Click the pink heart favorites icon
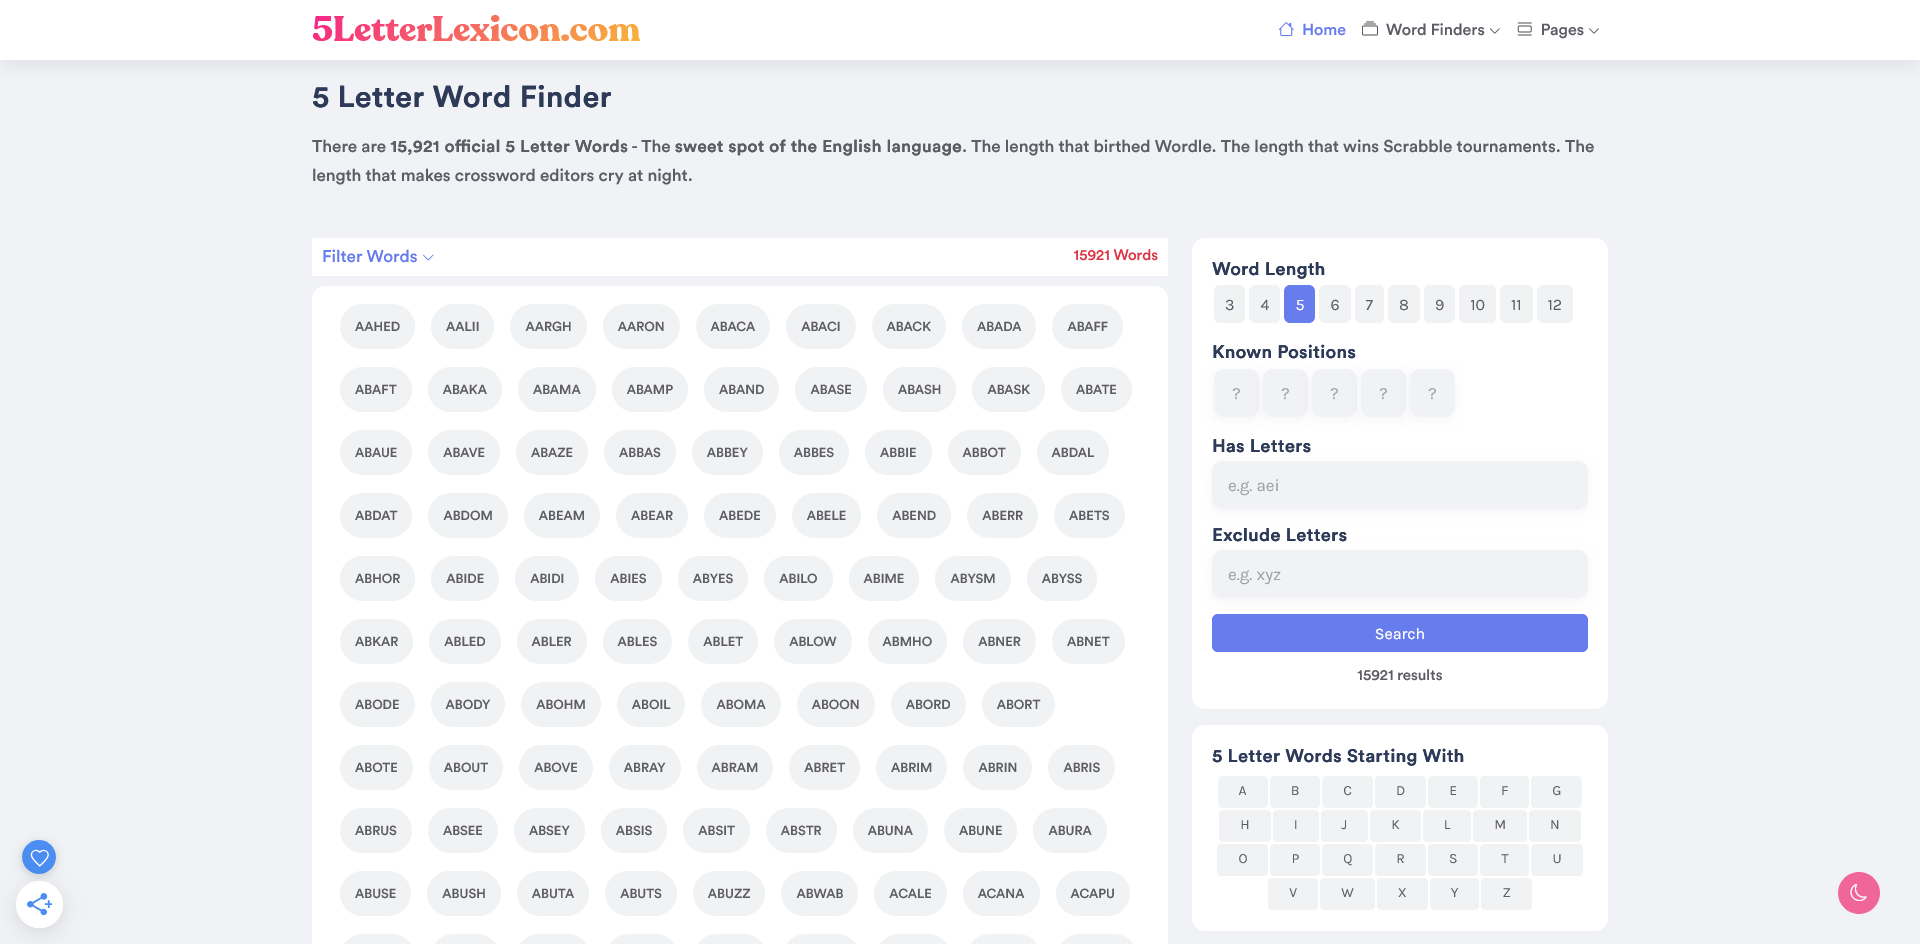 [x=39, y=857]
